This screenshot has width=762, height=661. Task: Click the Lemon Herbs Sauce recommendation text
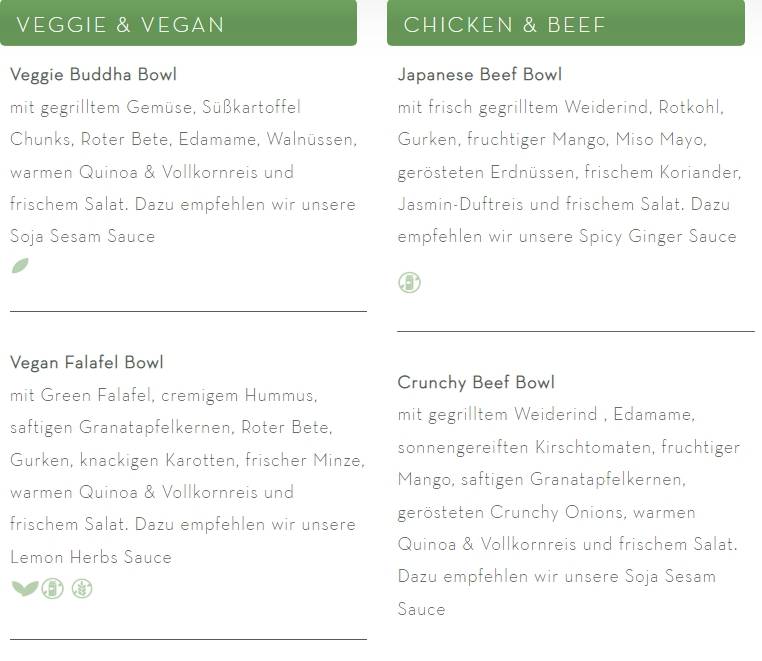(91, 557)
